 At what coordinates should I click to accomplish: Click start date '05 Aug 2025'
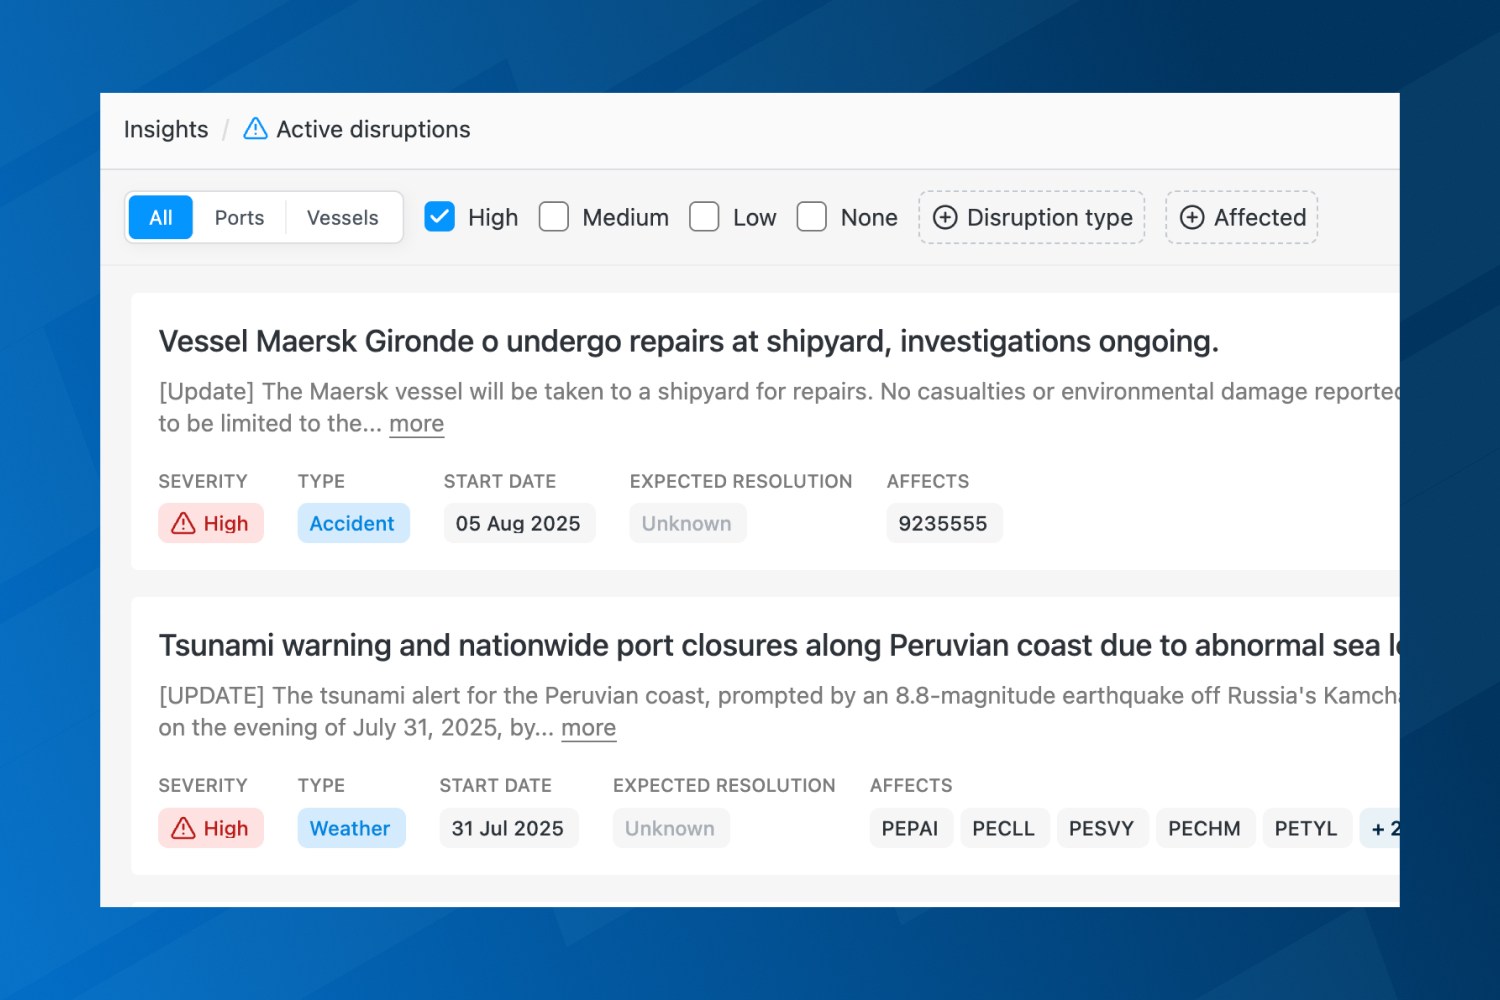click(518, 523)
